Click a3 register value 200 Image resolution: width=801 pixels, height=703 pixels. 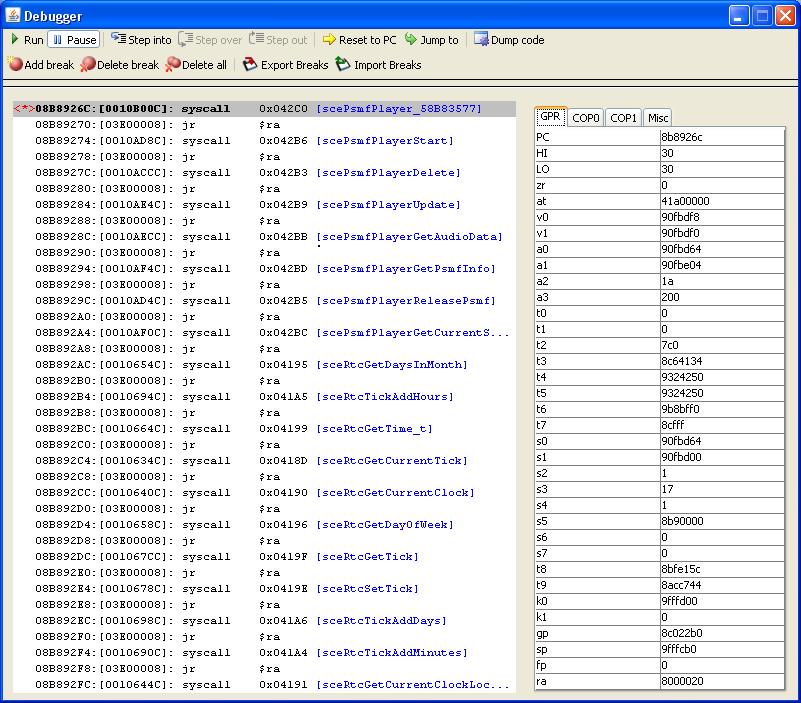click(x=722, y=297)
